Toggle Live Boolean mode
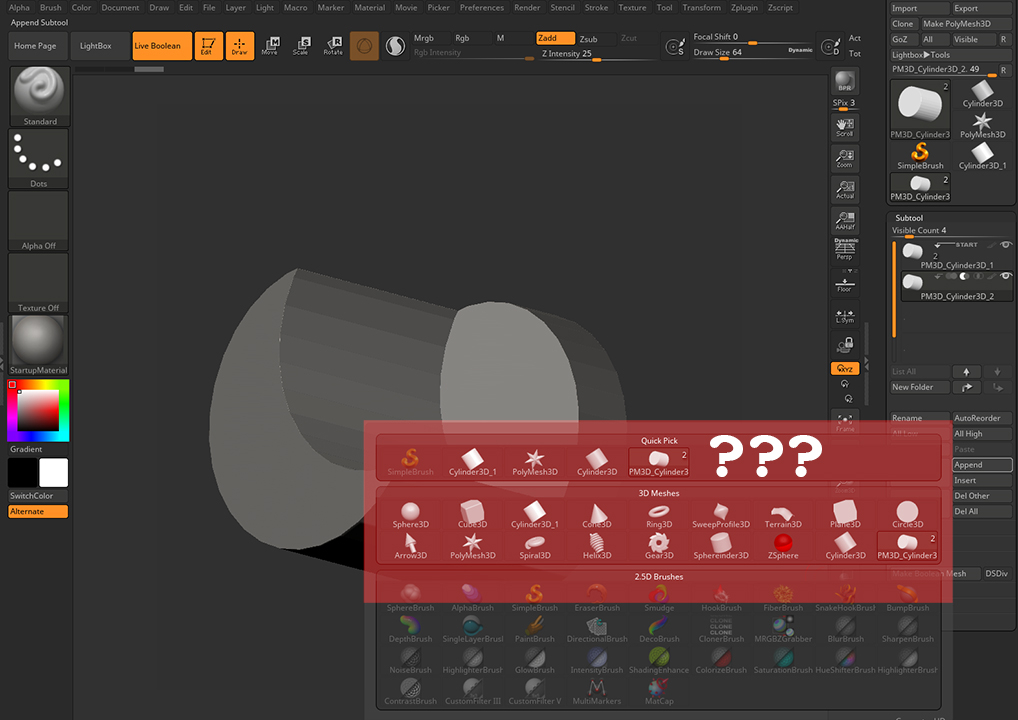Screen dimensions: 1018x720 coord(162,45)
